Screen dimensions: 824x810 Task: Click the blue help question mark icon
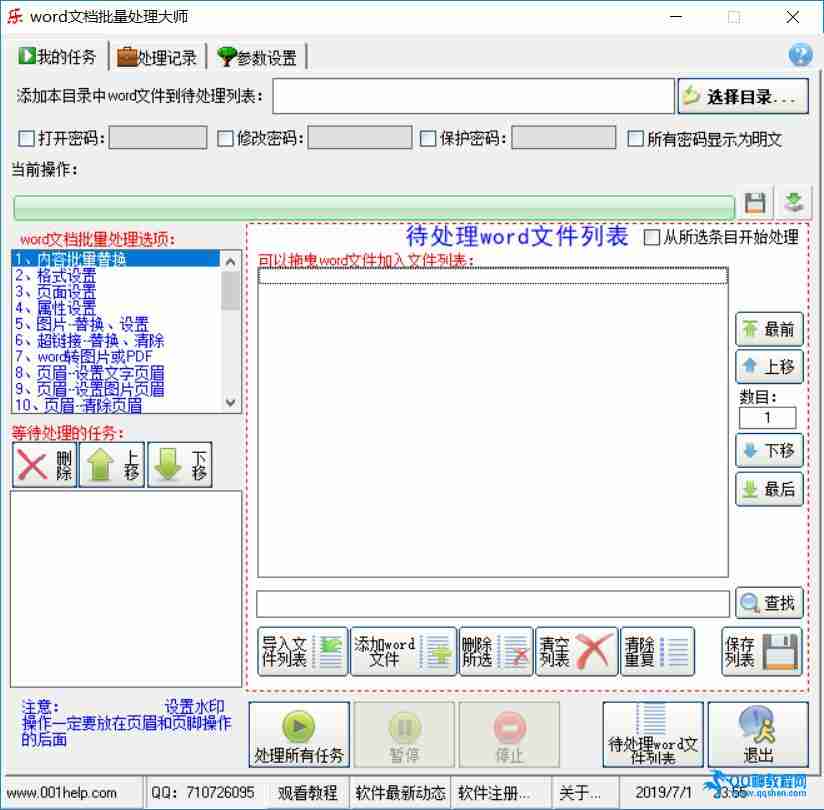click(x=800, y=55)
